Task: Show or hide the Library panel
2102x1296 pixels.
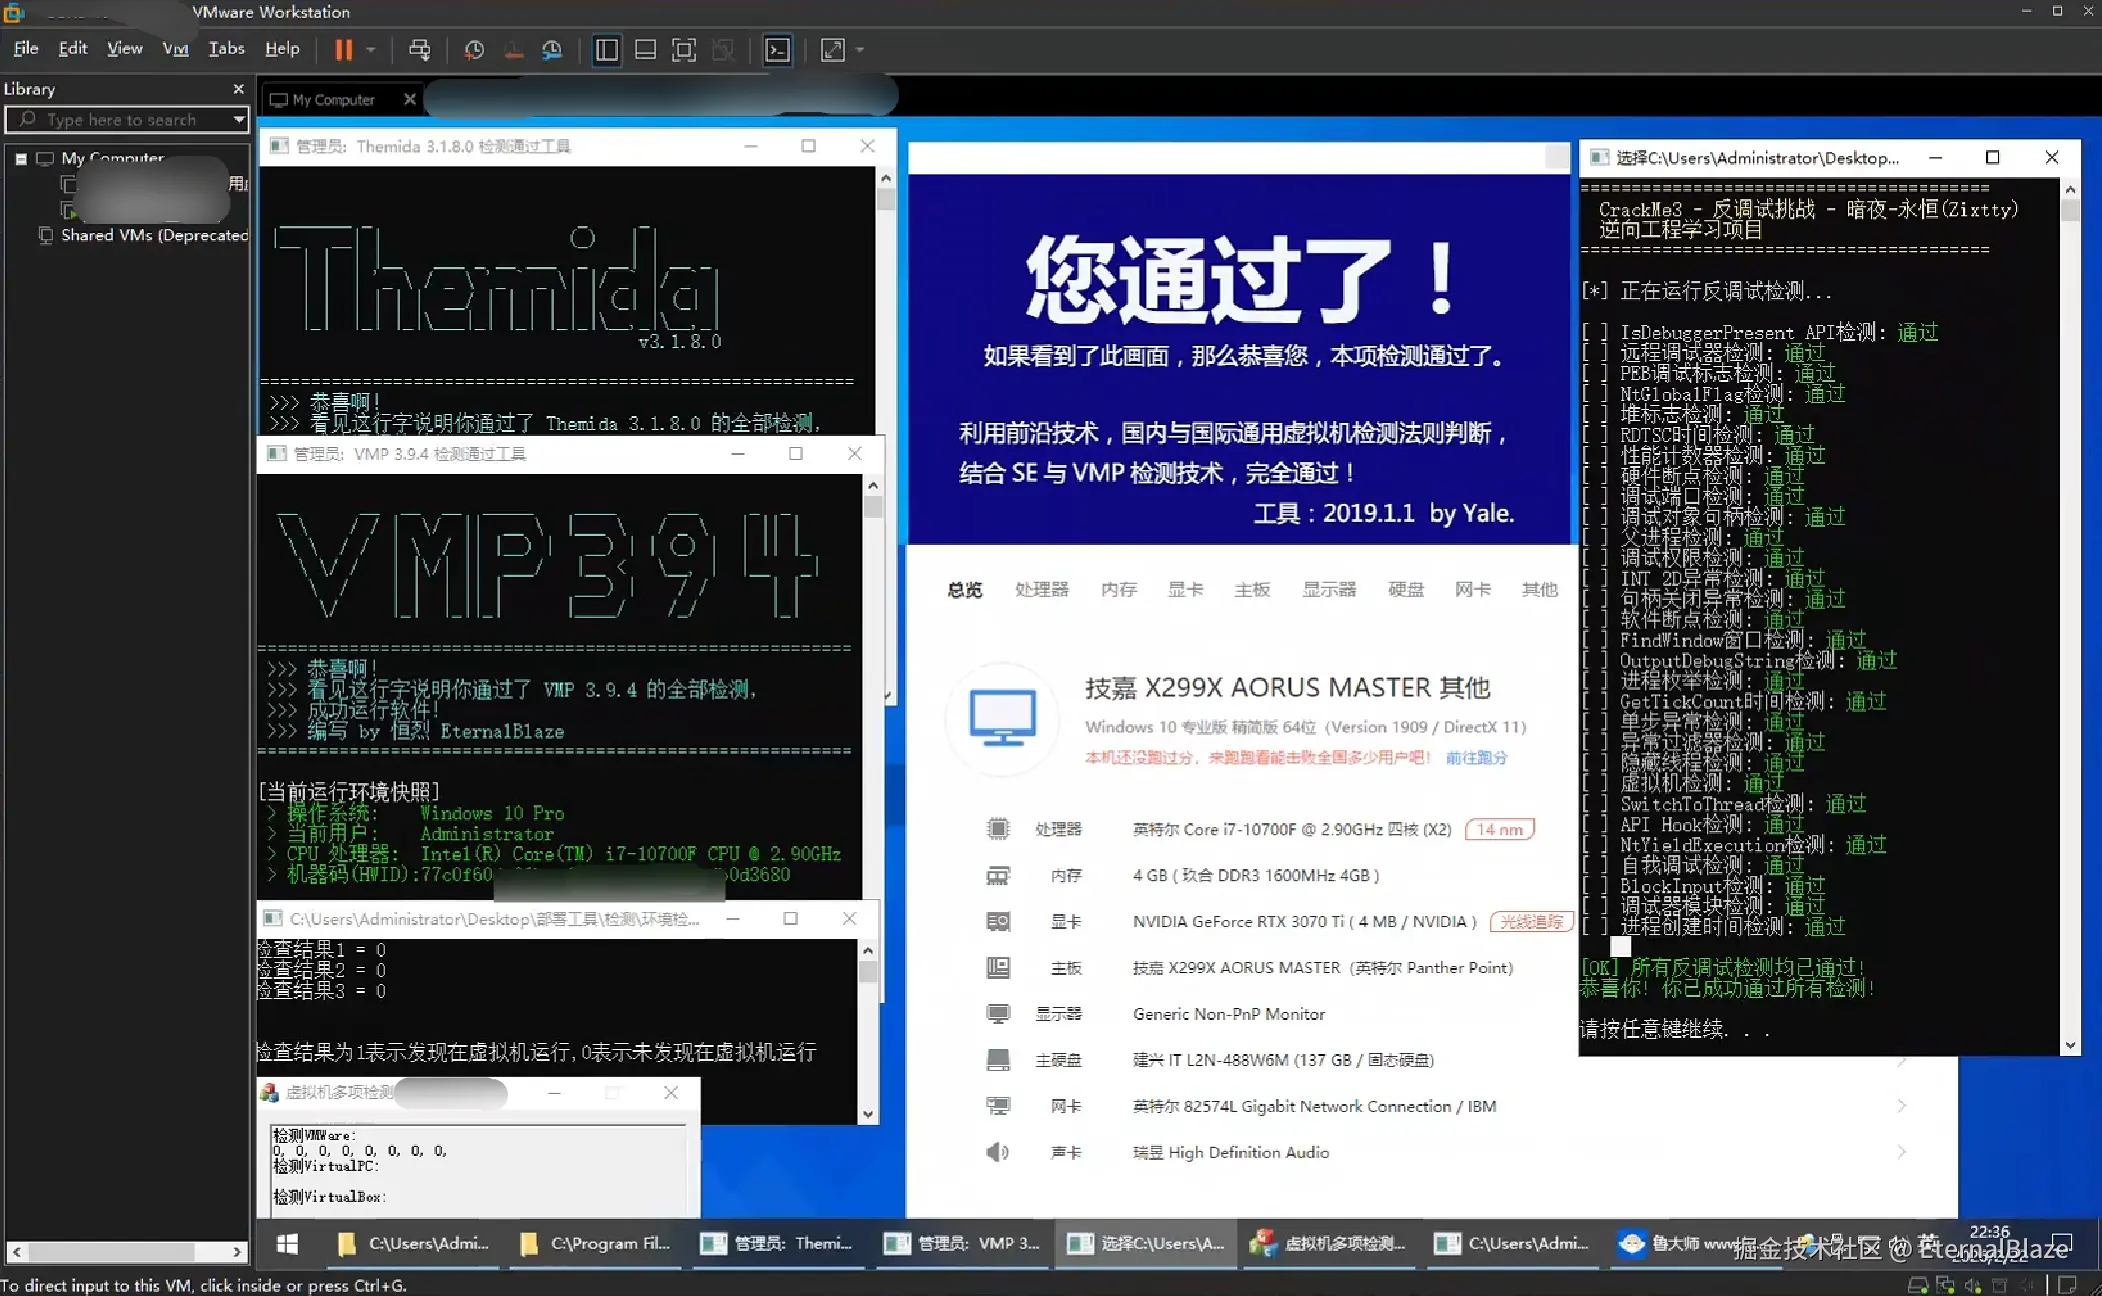Action: tap(606, 49)
